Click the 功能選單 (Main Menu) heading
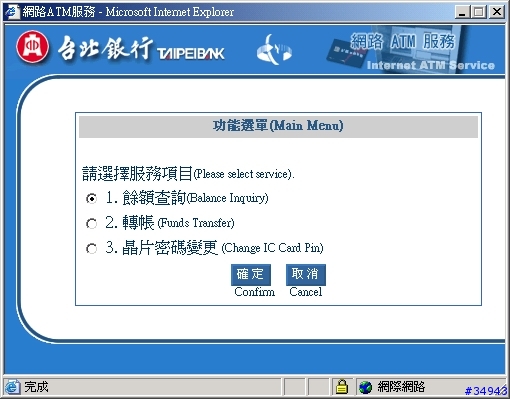 [x=278, y=126]
